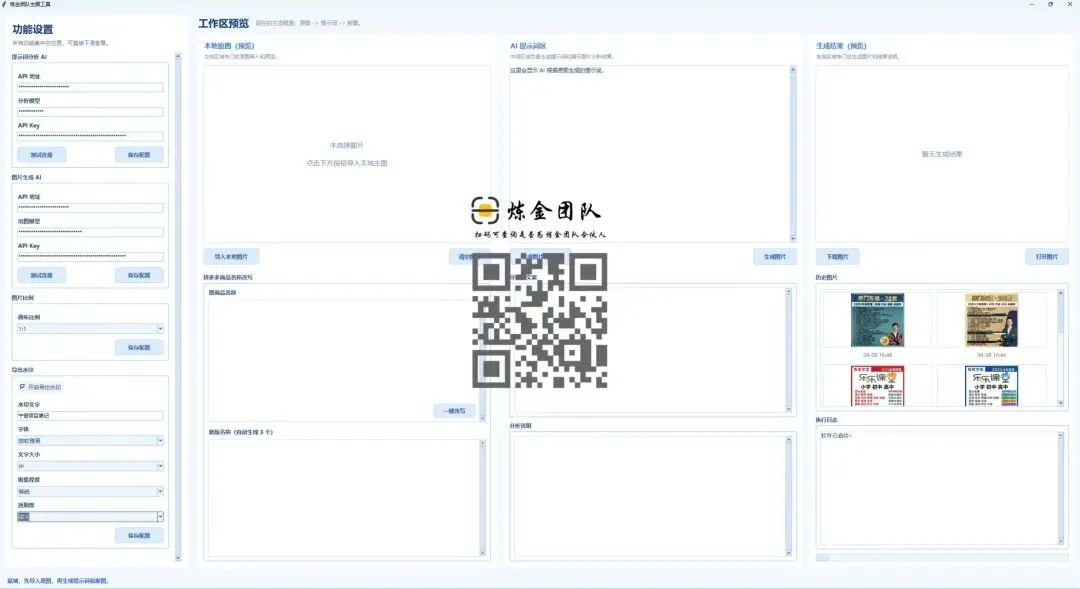1080x589 pixels.
Task: Click 保存配置 in the 提示词分析 AI section
Action: [139, 155]
